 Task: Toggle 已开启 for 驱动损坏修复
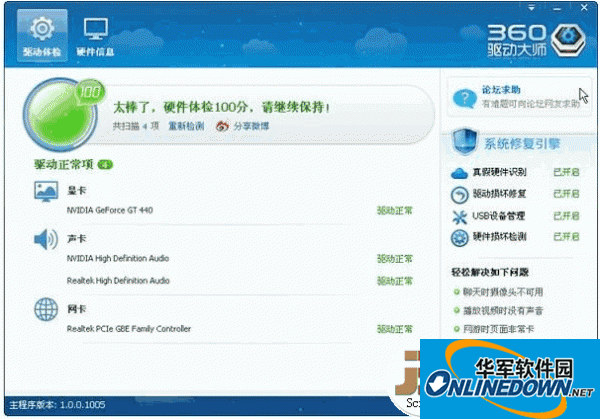coord(566,194)
